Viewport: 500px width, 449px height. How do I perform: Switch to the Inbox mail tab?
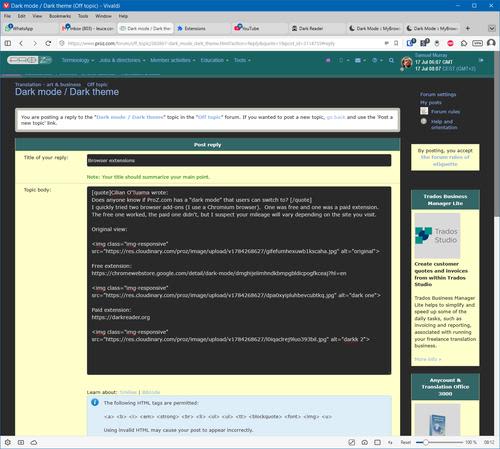[x=88, y=28]
